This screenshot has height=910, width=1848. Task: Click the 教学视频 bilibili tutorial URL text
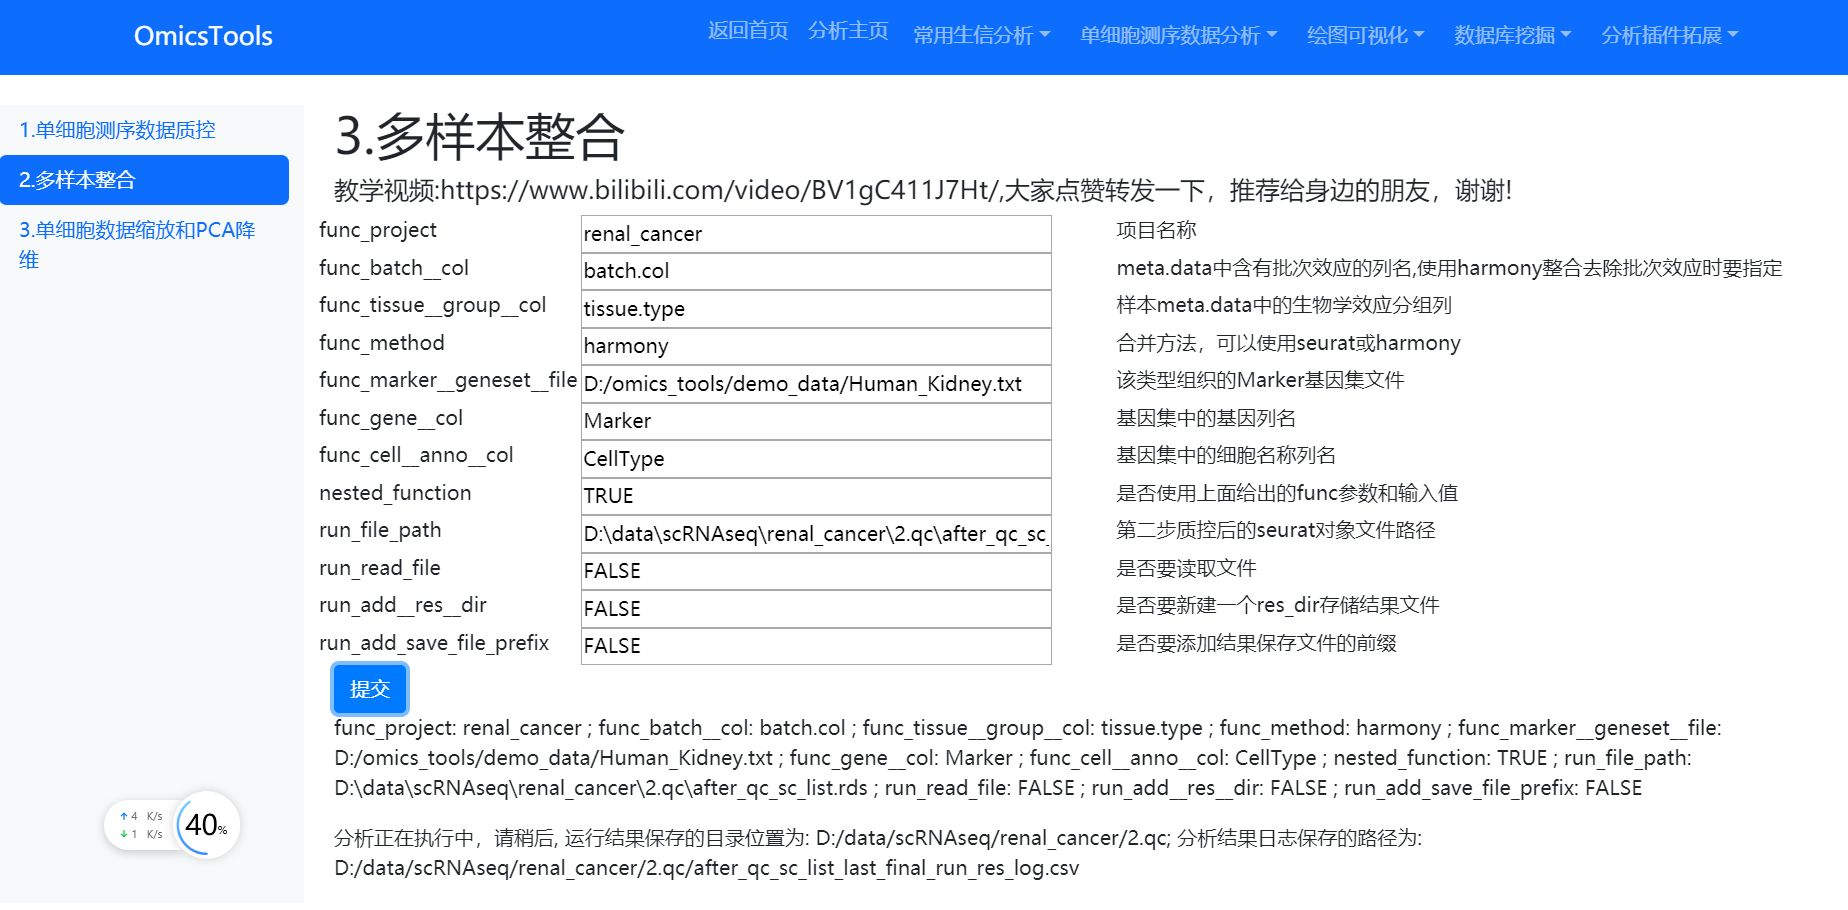922,191
